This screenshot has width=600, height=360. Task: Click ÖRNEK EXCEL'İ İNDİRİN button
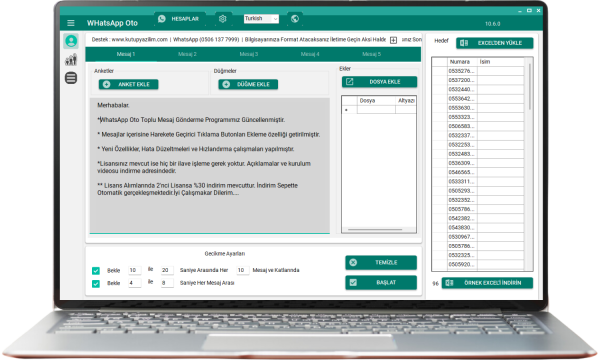487,283
